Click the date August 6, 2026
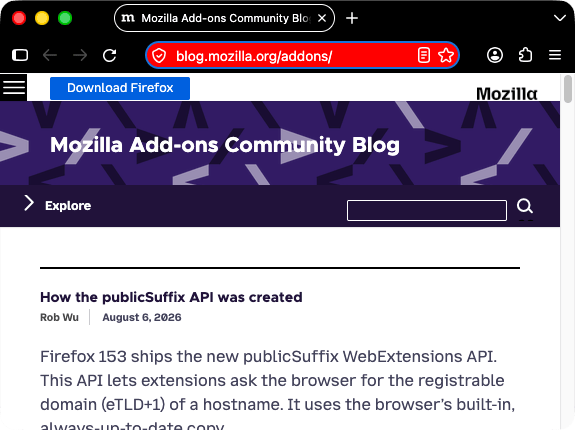Screen dimensions: 575x430 [x=142, y=317]
